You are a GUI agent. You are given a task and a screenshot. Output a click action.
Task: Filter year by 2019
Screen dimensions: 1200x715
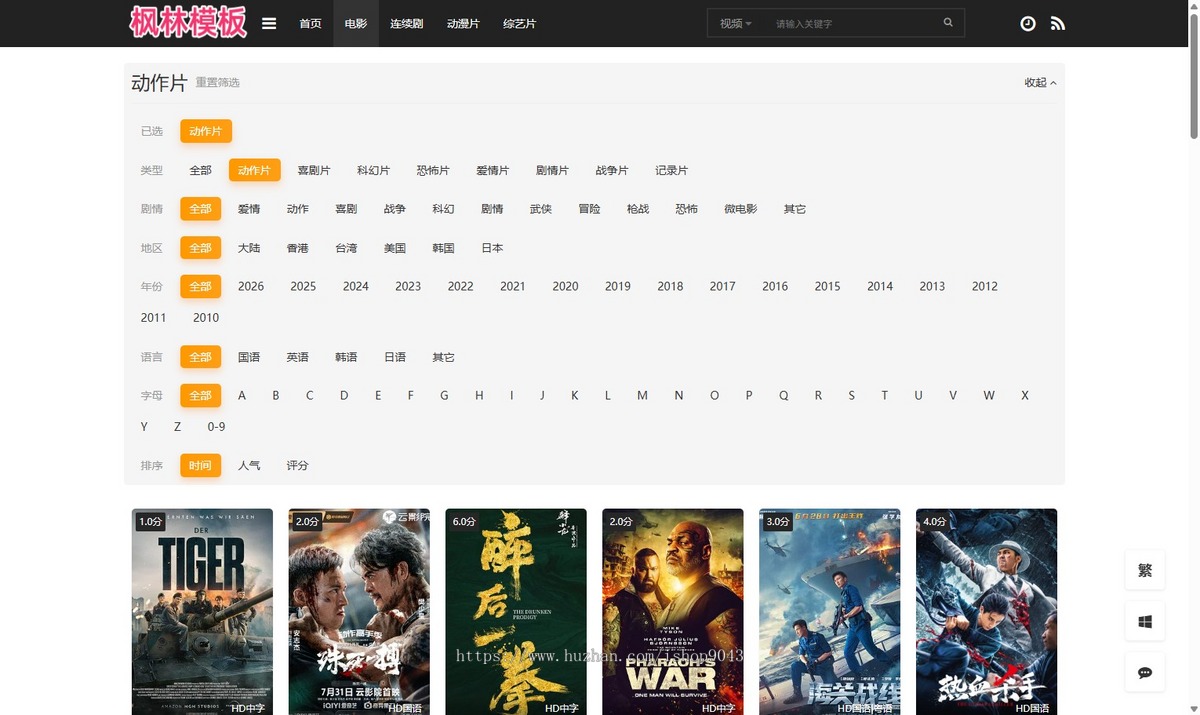tap(618, 286)
